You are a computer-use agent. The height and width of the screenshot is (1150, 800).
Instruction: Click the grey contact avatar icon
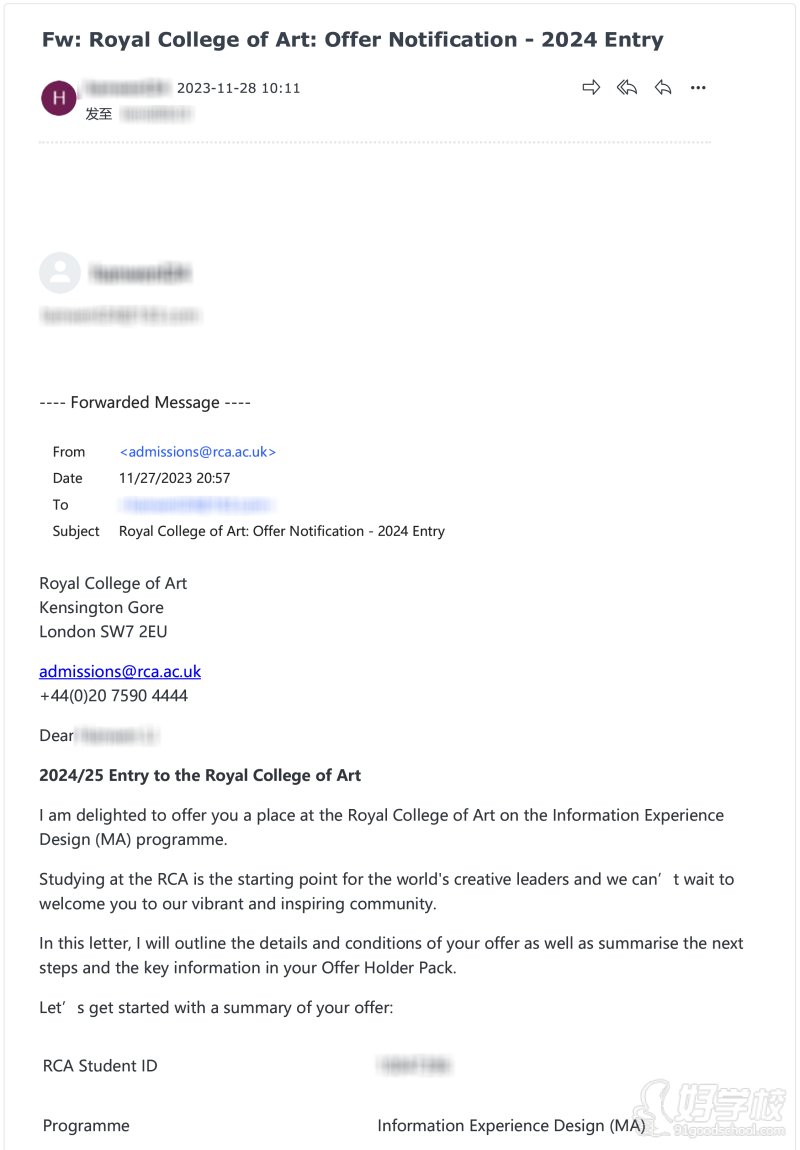point(59,272)
